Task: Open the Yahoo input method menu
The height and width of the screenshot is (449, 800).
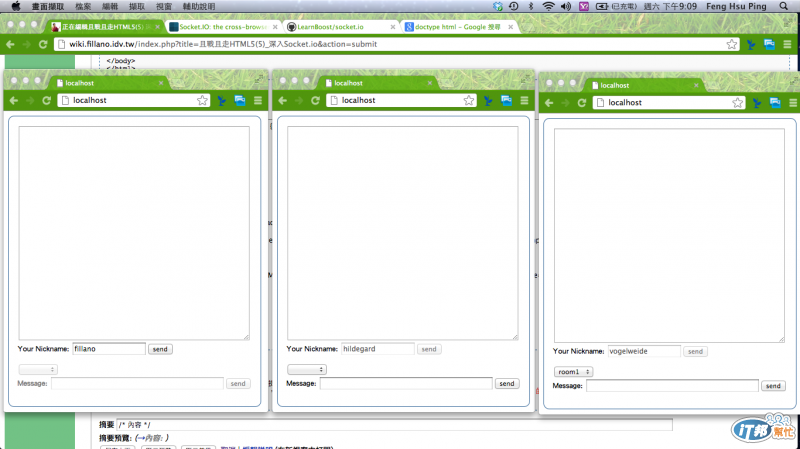Action: tap(584, 6)
